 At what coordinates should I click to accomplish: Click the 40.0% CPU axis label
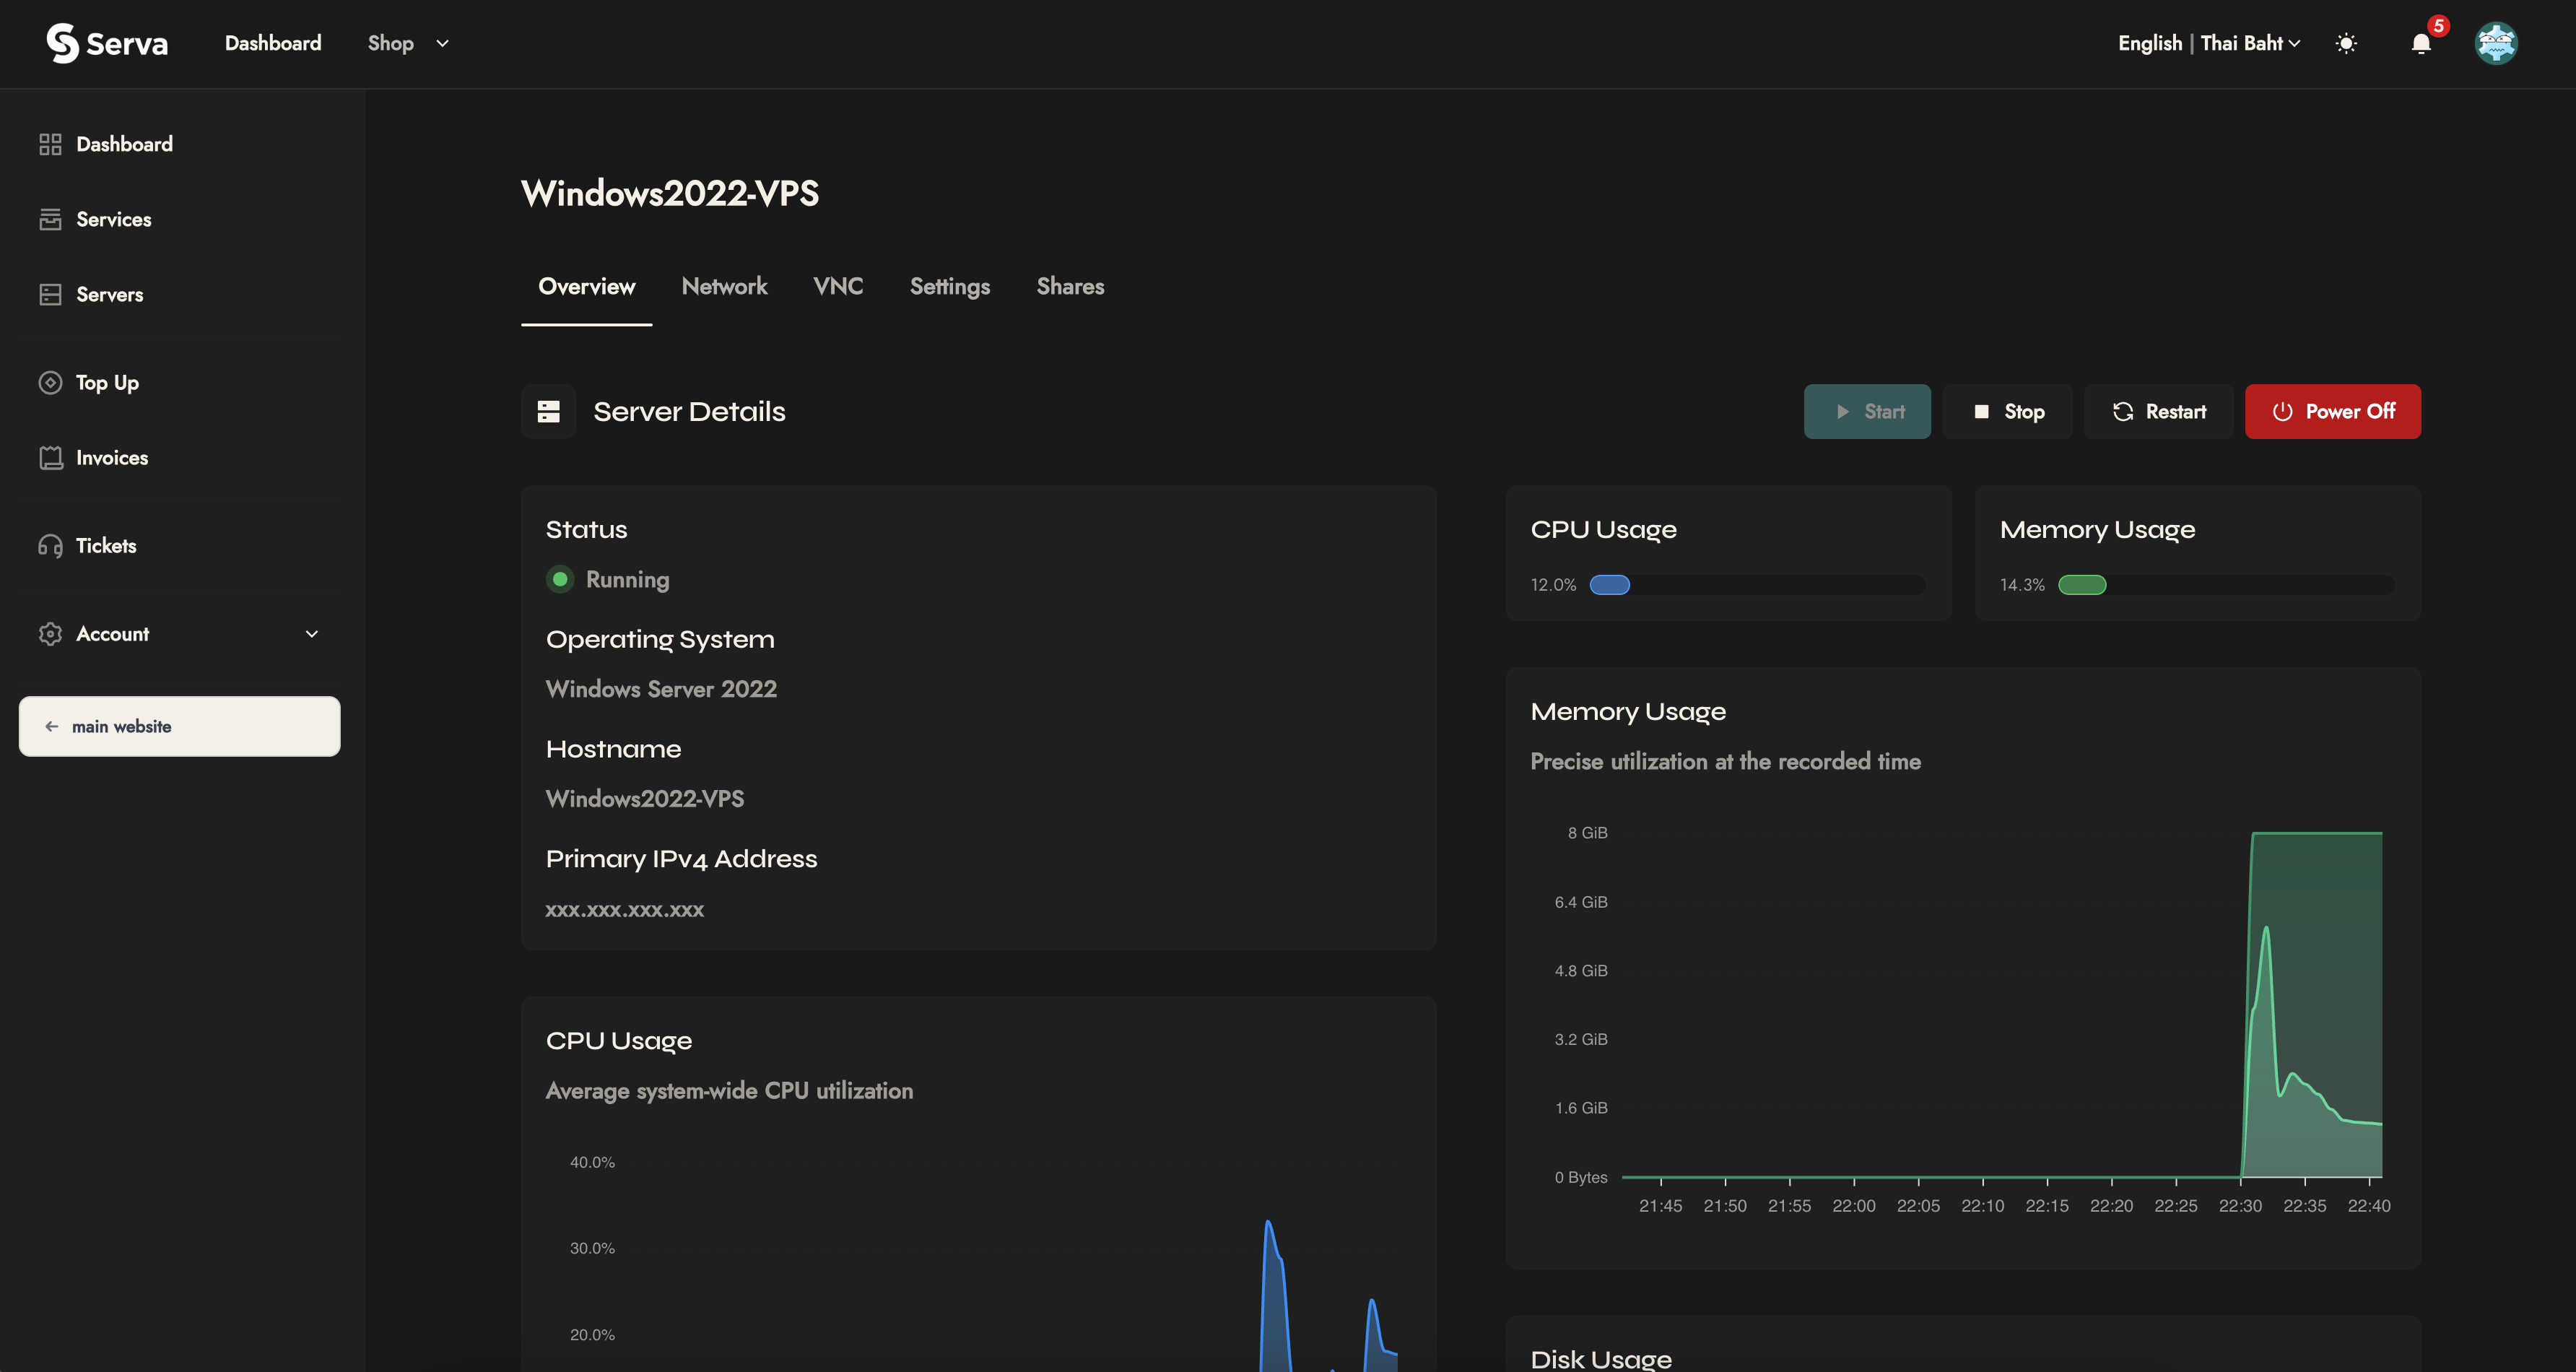[x=592, y=1162]
